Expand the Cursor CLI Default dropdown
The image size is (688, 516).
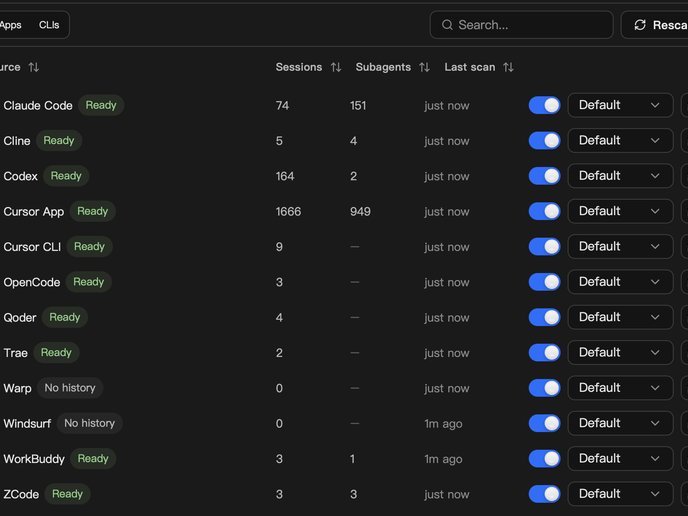click(620, 247)
